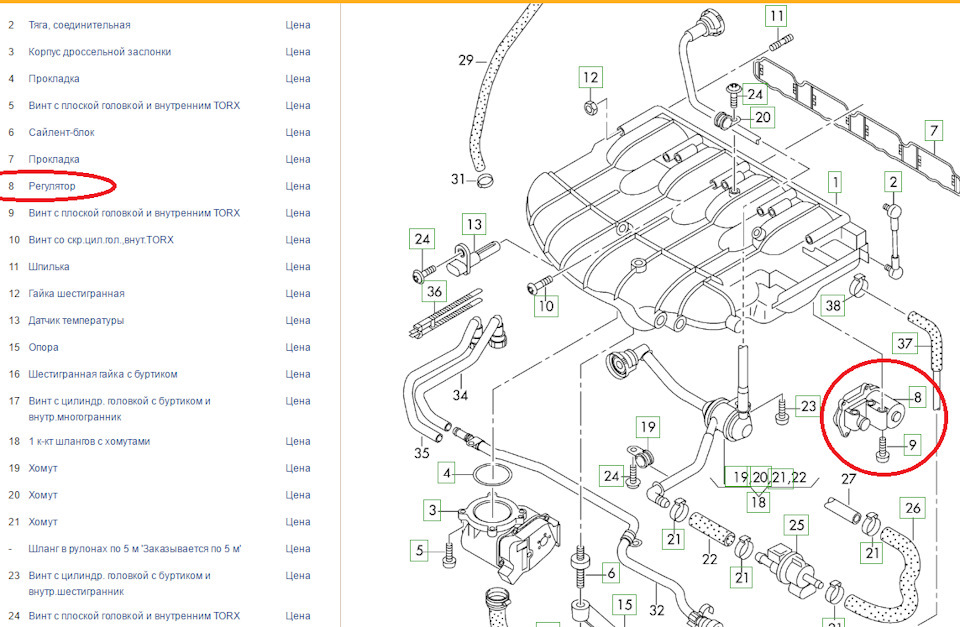960x627 pixels.
Task: Open 'Цена' beside 'Опора'
Action: [297, 346]
